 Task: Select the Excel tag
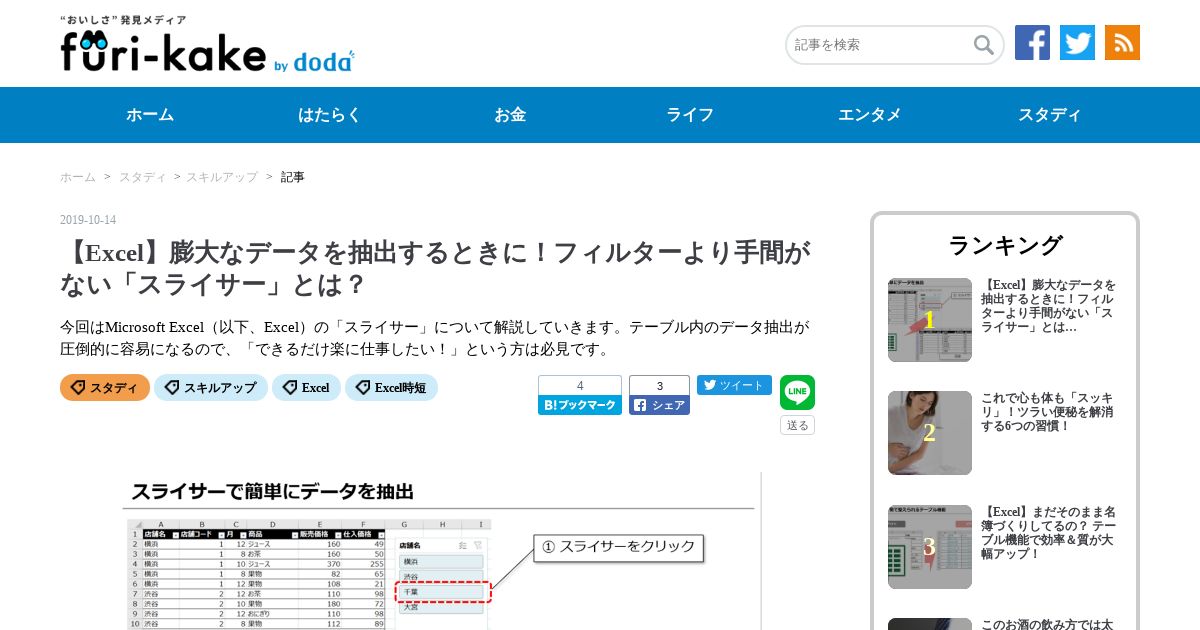[x=307, y=388]
